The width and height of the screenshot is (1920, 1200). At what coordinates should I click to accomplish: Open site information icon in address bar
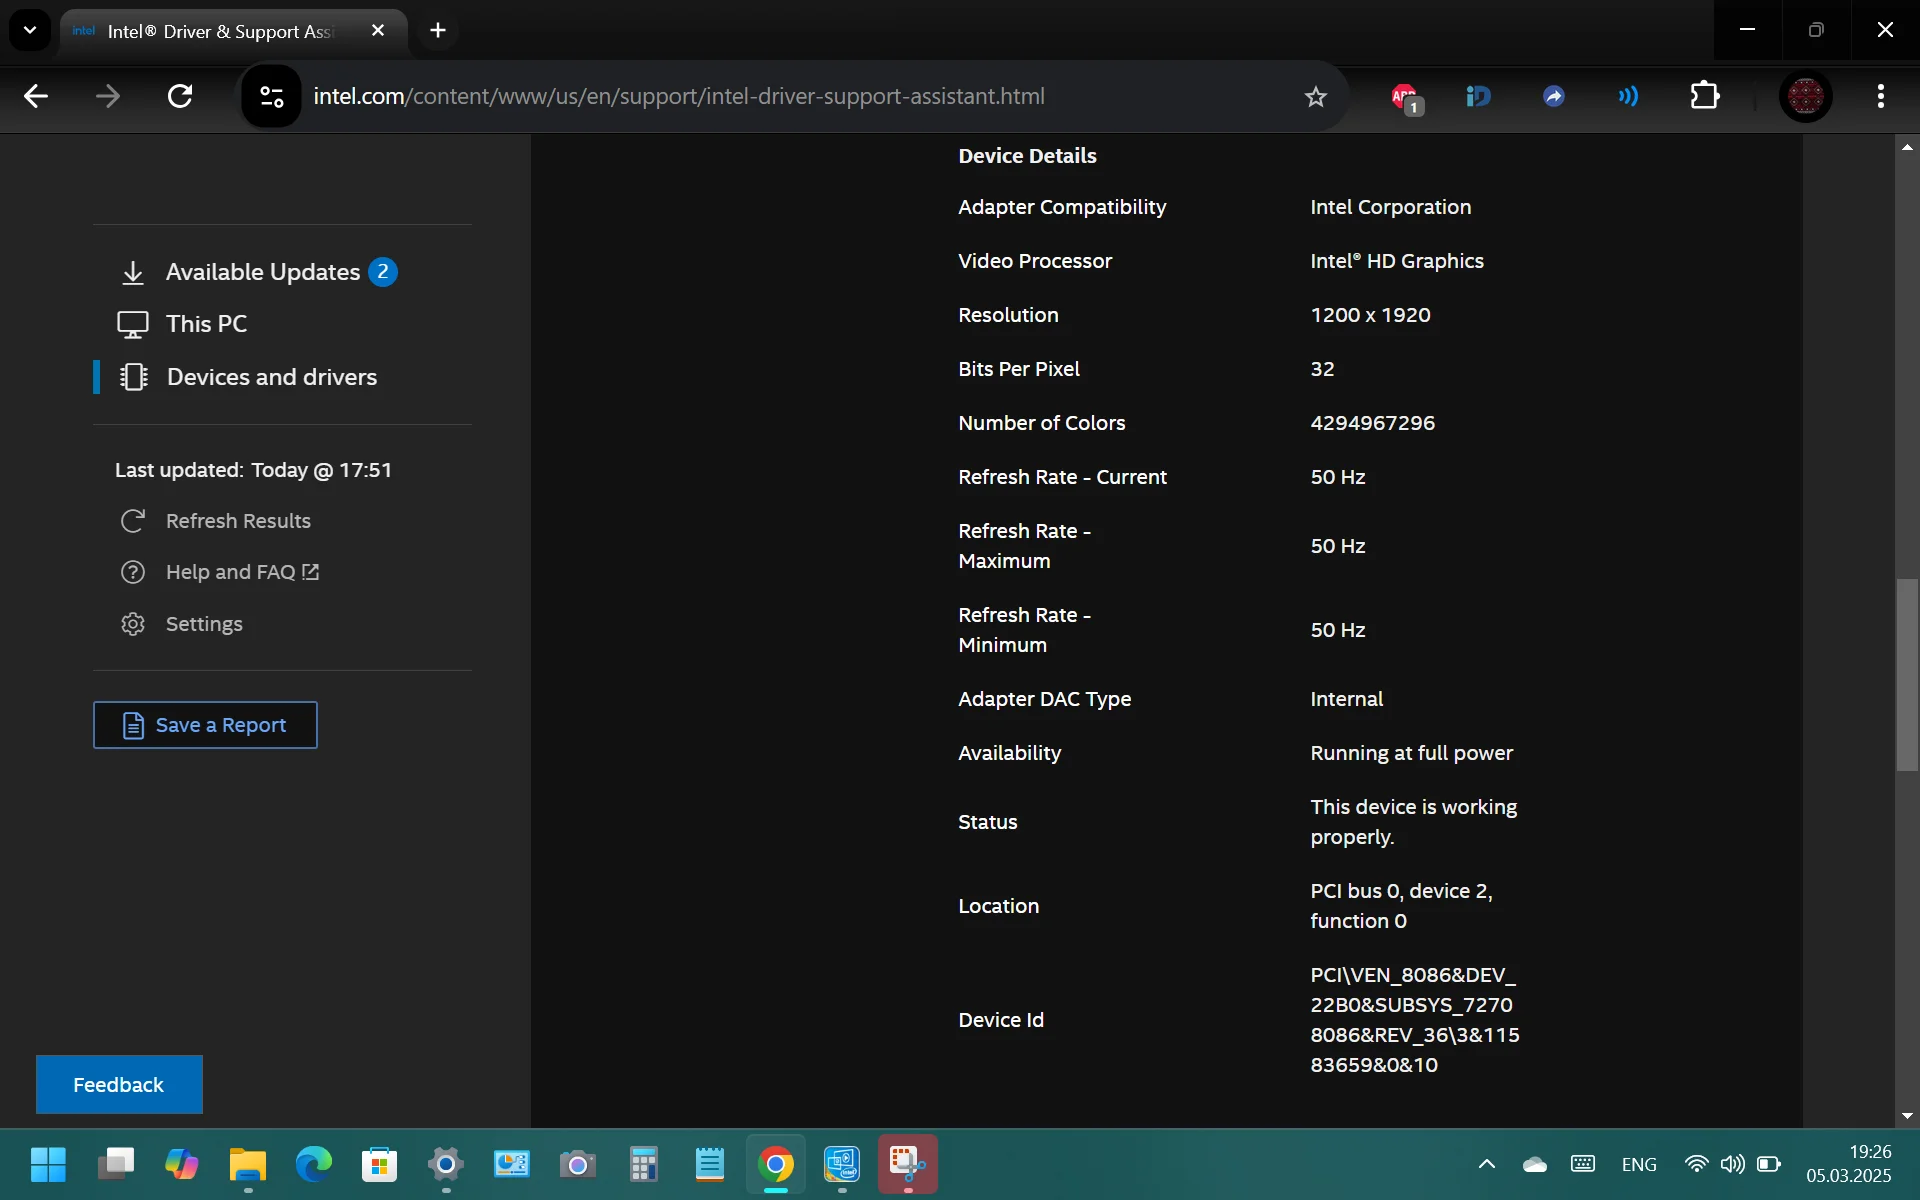[271, 97]
